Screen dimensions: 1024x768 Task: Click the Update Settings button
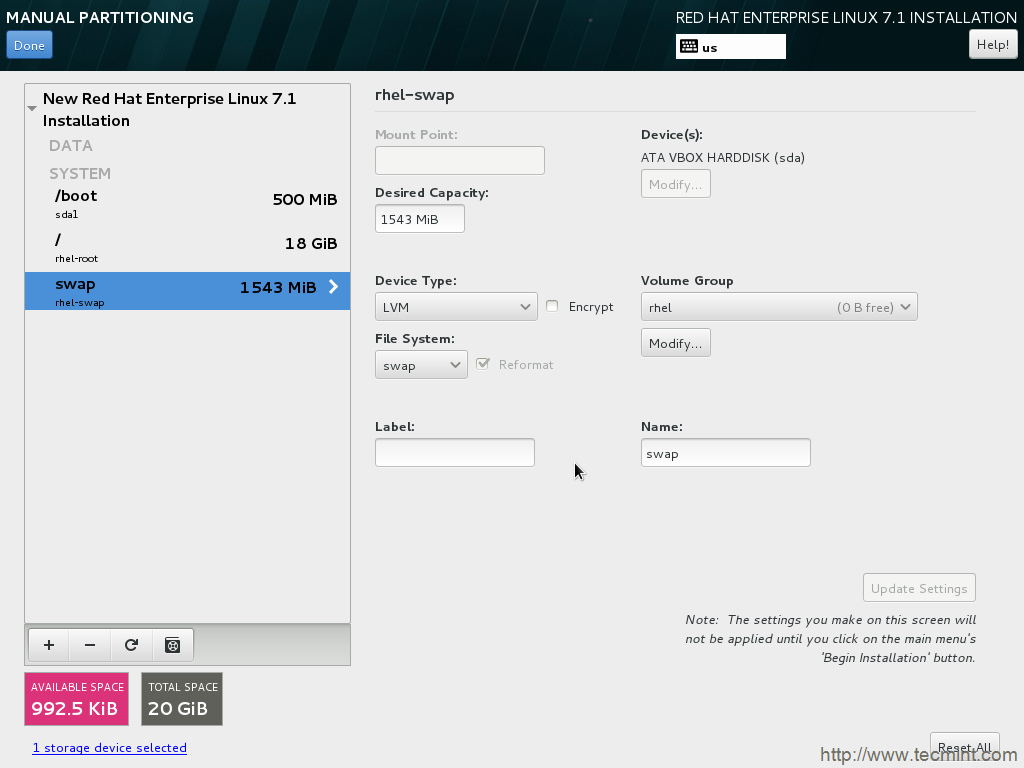[x=919, y=588]
